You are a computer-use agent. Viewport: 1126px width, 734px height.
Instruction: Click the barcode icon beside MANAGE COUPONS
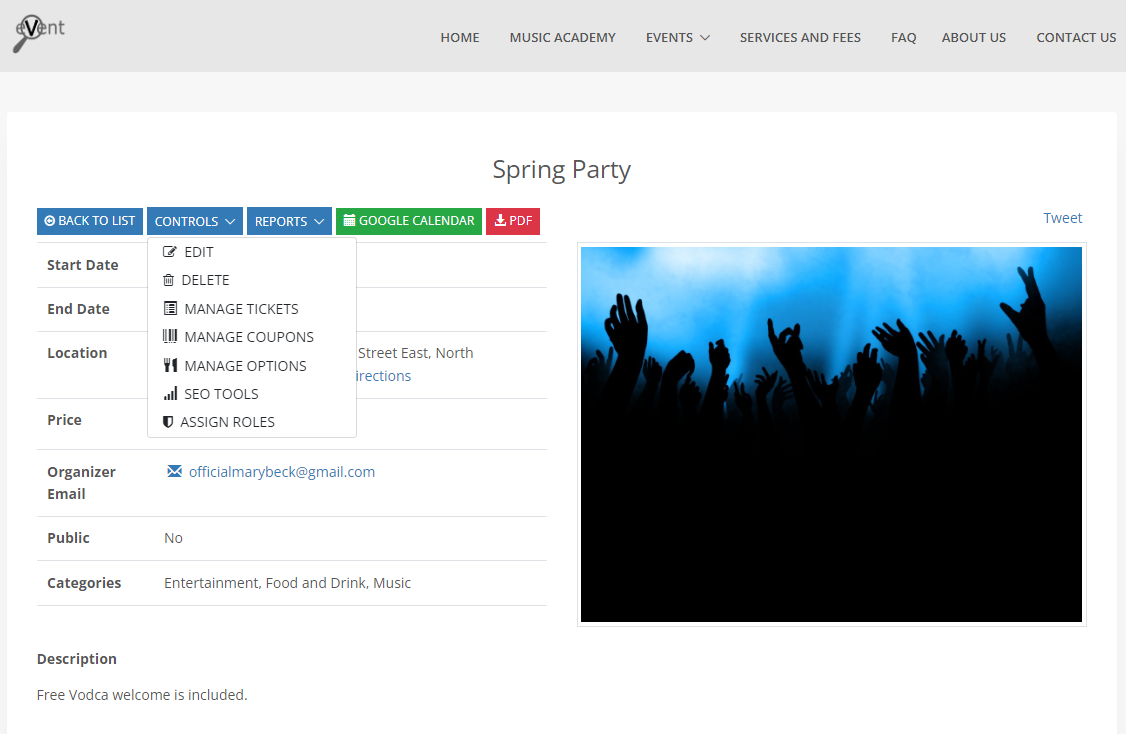pos(170,336)
